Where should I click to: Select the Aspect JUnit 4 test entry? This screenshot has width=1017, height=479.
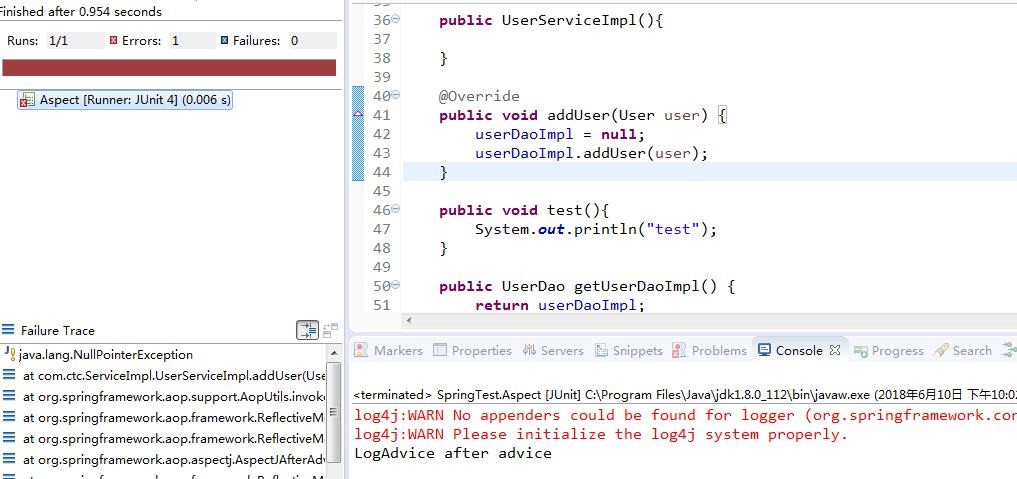click(x=125, y=100)
